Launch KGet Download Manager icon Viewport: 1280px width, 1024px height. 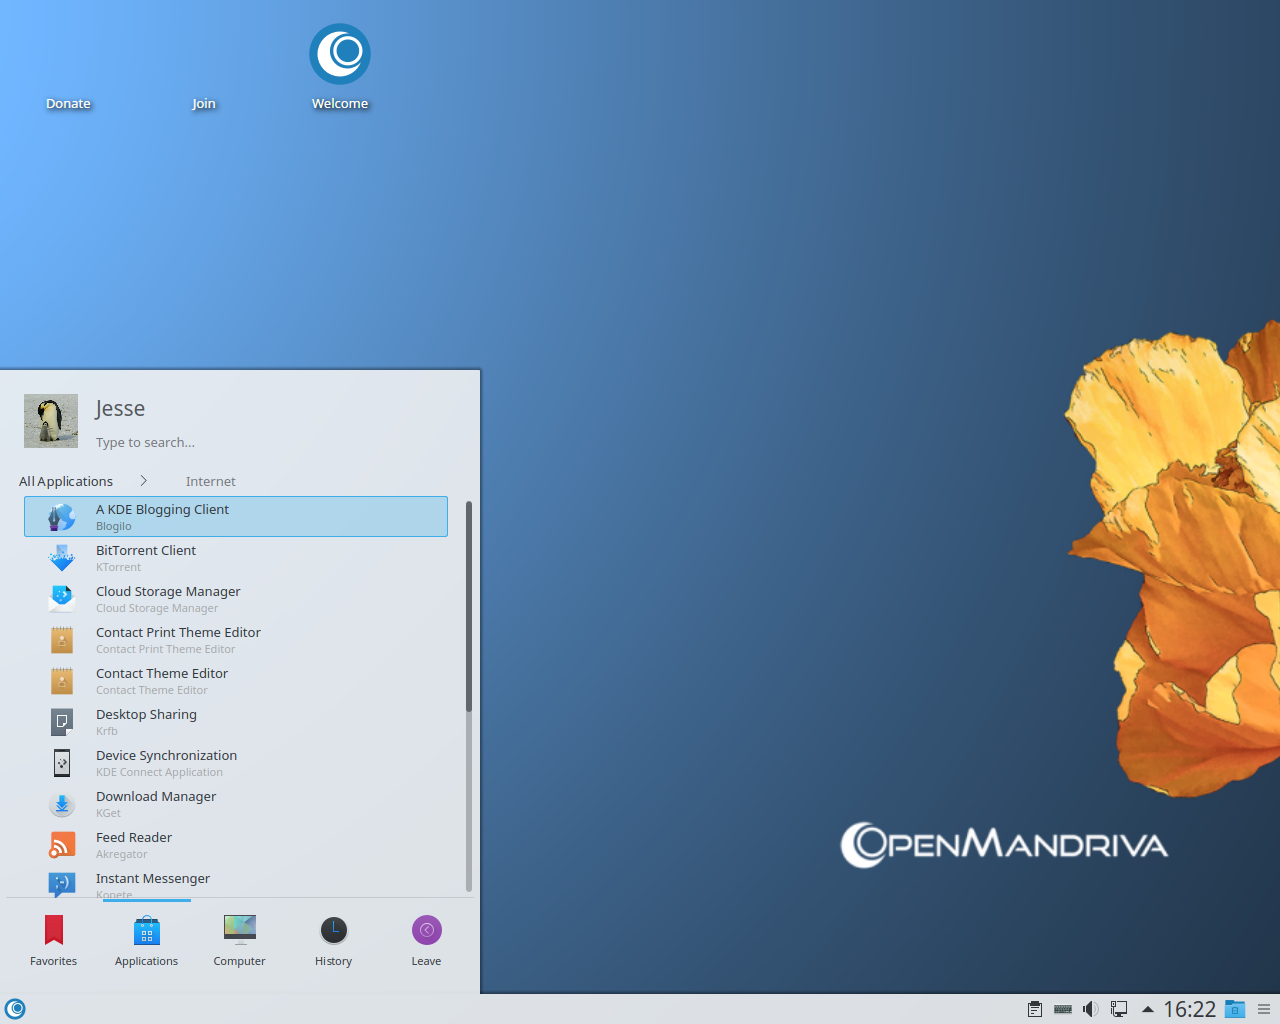(62, 804)
